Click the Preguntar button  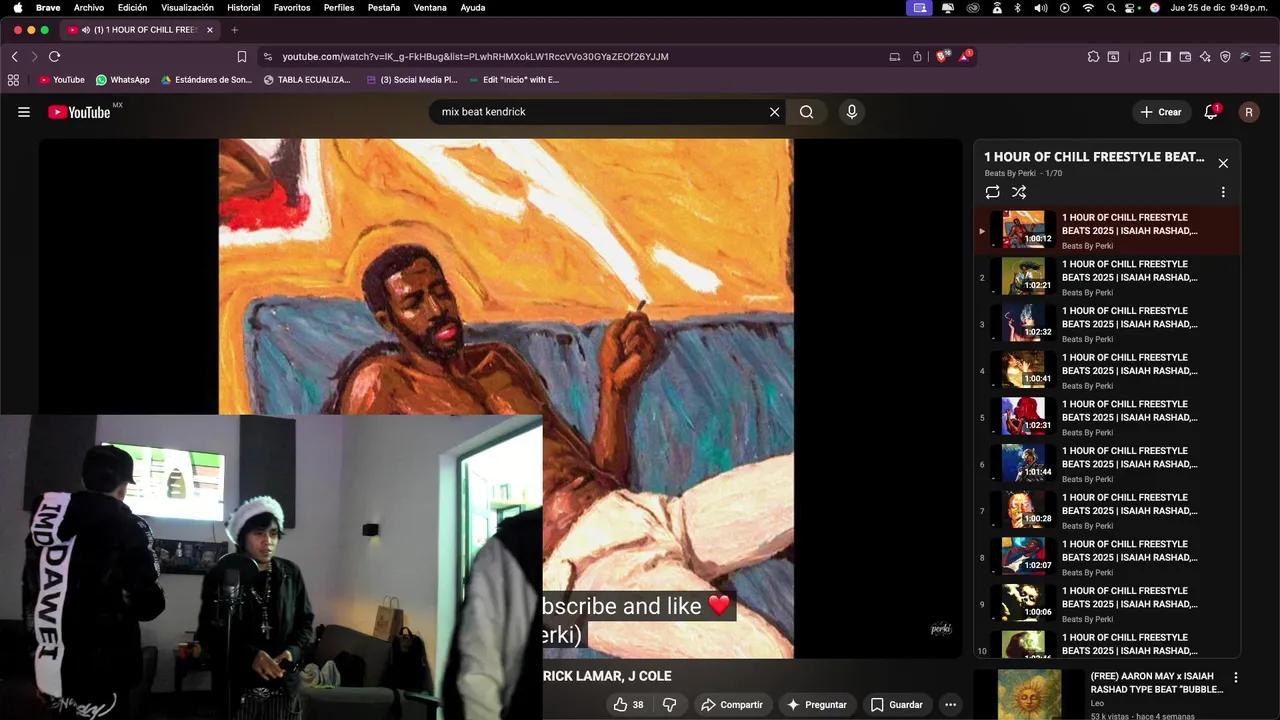[x=817, y=705]
